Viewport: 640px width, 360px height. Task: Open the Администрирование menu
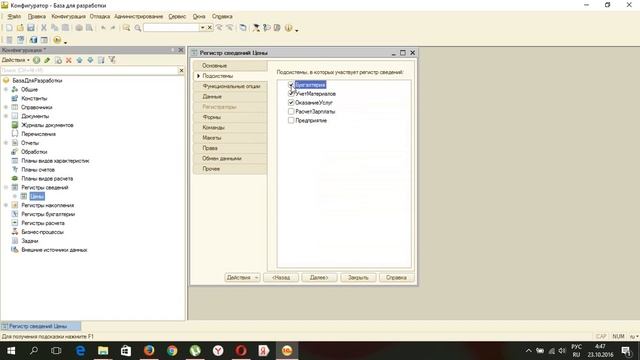tap(138, 16)
